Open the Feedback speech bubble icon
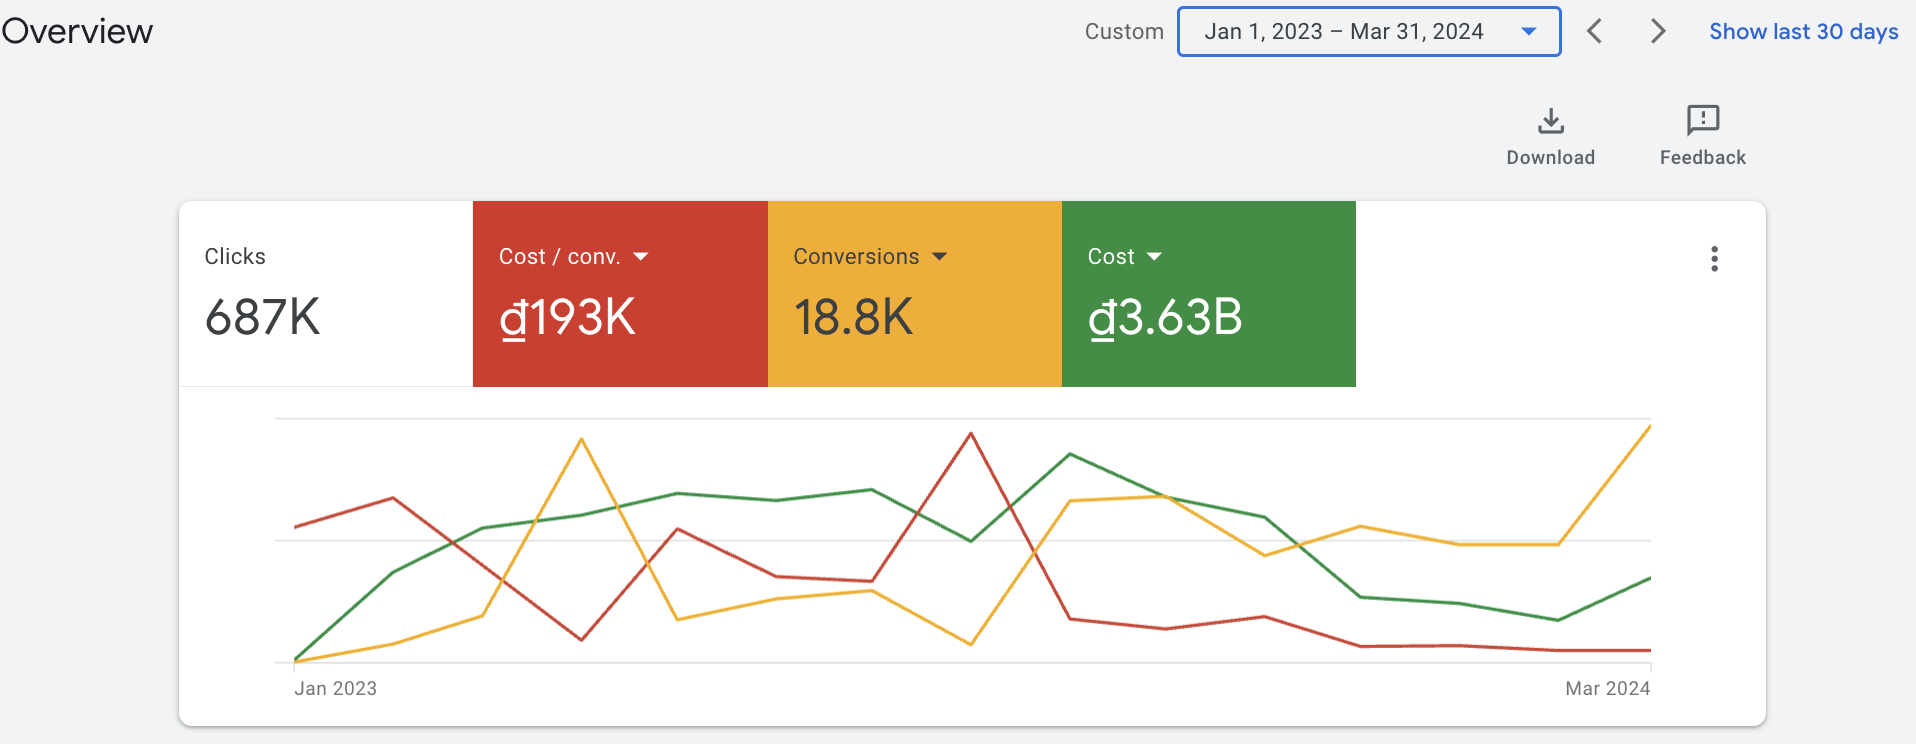The height and width of the screenshot is (744, 1916). tap(1702, 120)
